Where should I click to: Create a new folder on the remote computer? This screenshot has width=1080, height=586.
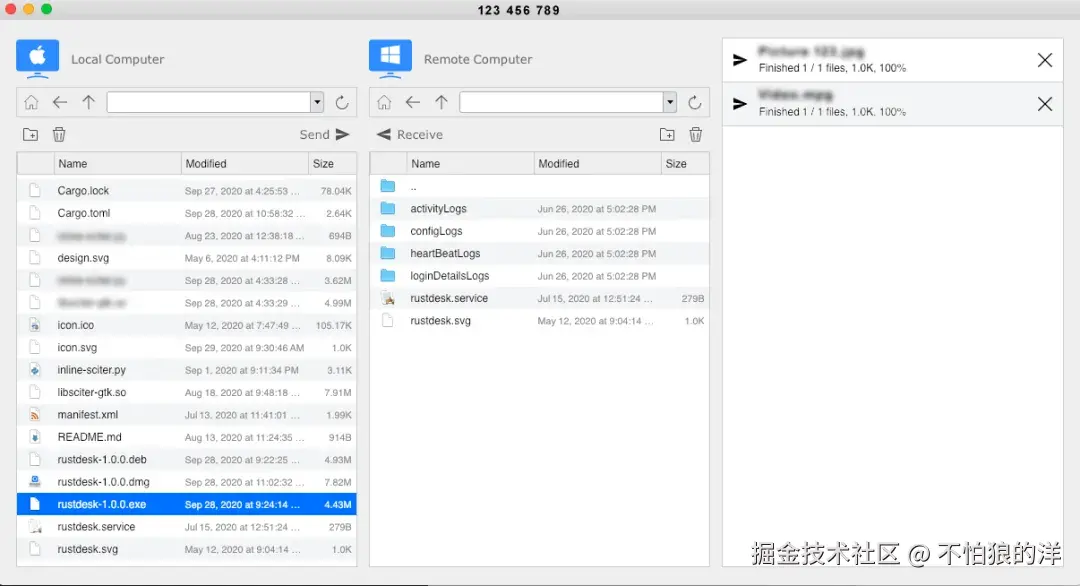click(667, 133)
